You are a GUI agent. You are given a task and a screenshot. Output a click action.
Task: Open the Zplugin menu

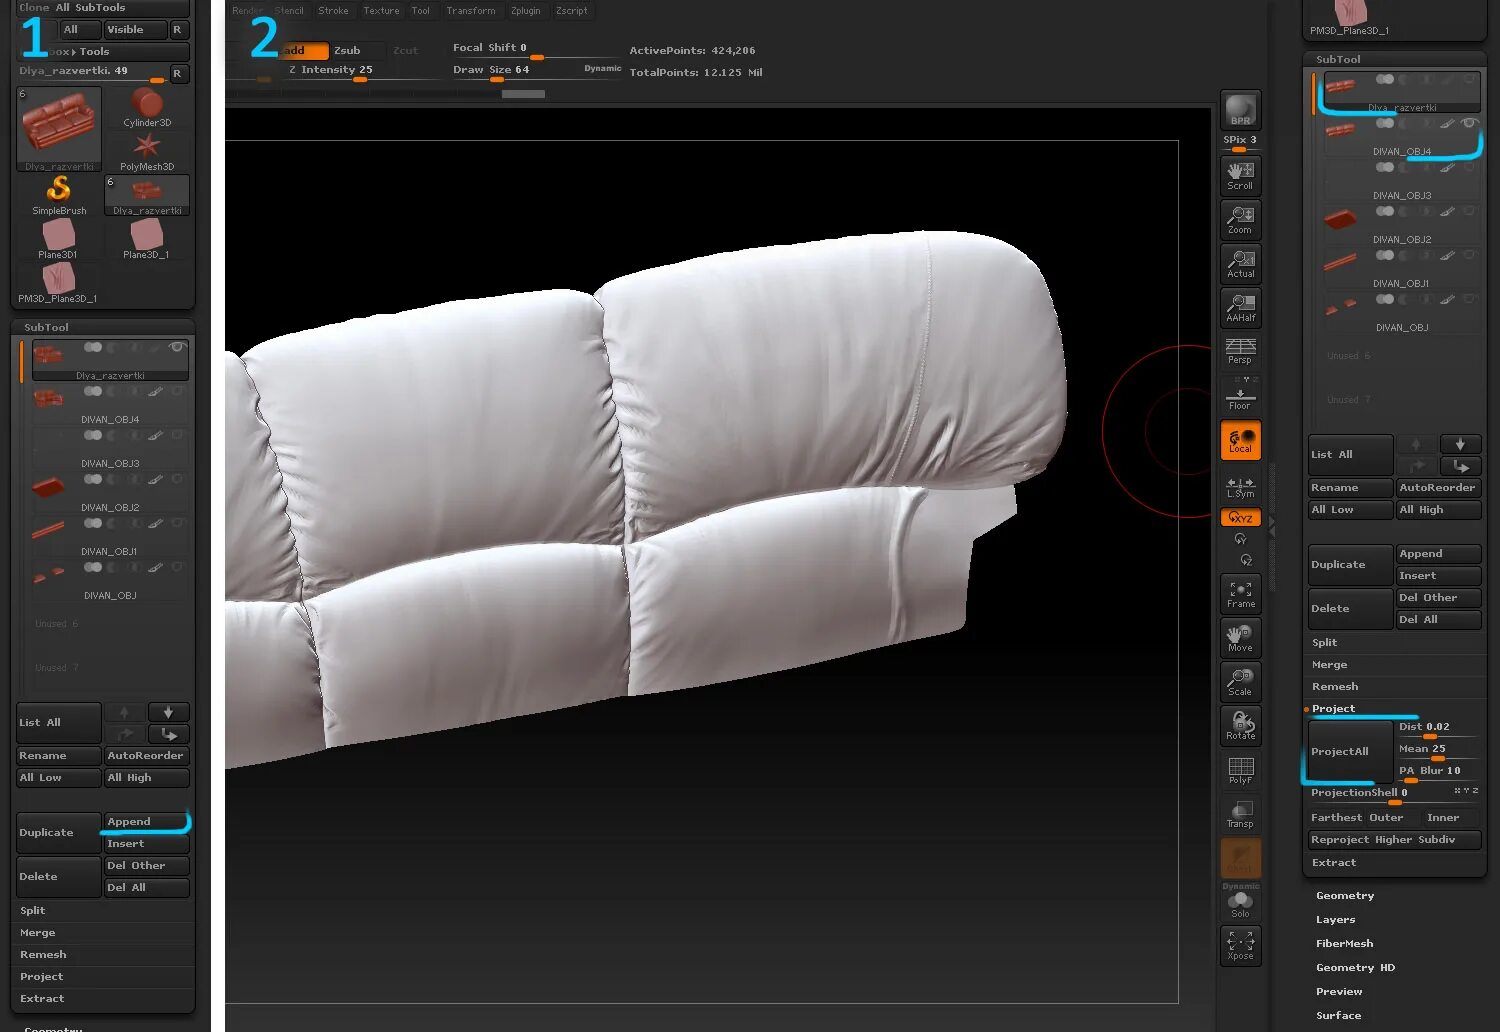pyautogui.click(x=526, y=11)
